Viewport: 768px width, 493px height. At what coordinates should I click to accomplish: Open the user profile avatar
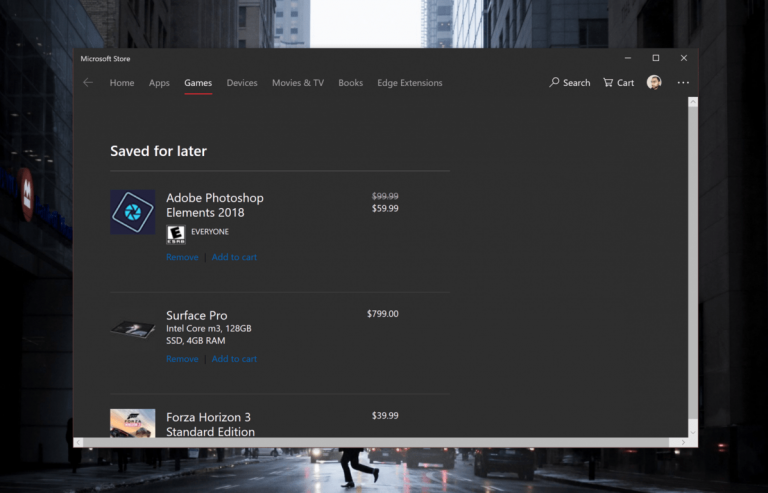[654, 82]
